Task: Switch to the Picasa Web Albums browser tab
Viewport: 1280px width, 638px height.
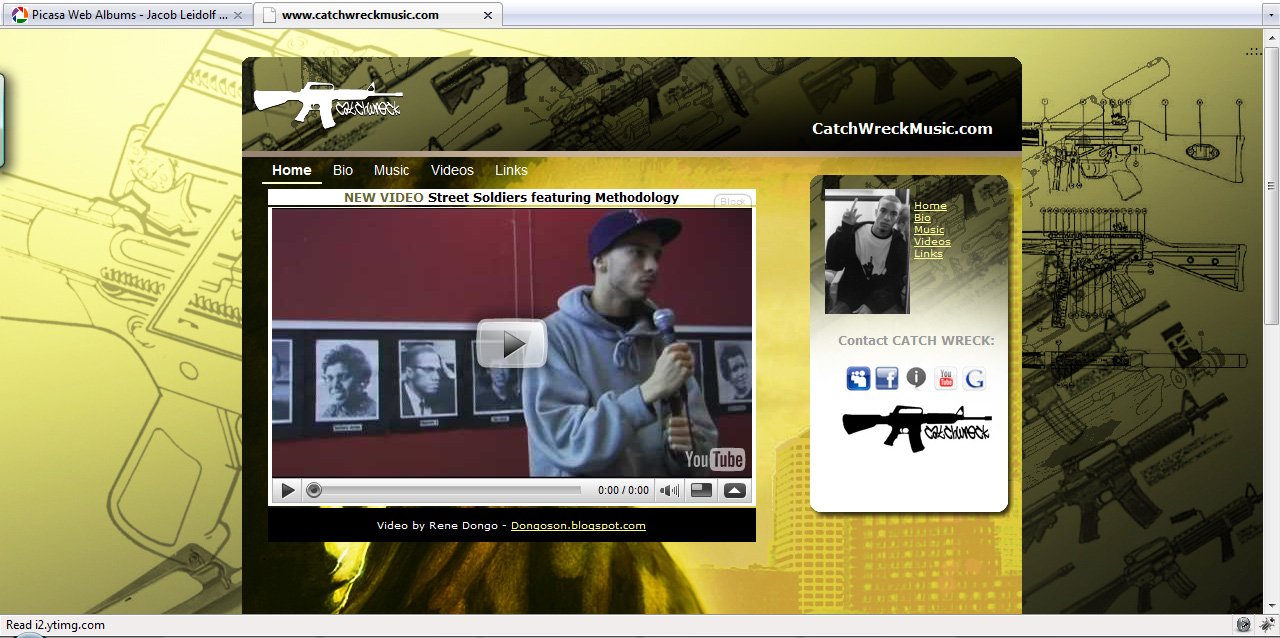Action: click(128, 15)
